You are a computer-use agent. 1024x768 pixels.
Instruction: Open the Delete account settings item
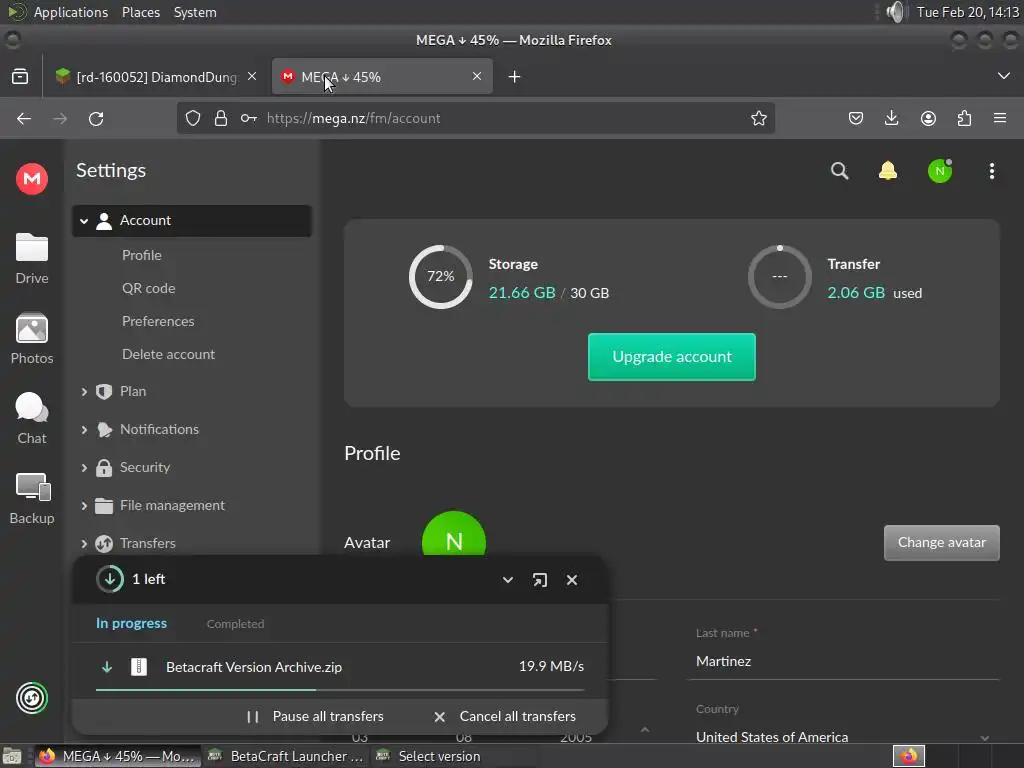[x=168, y=354]
